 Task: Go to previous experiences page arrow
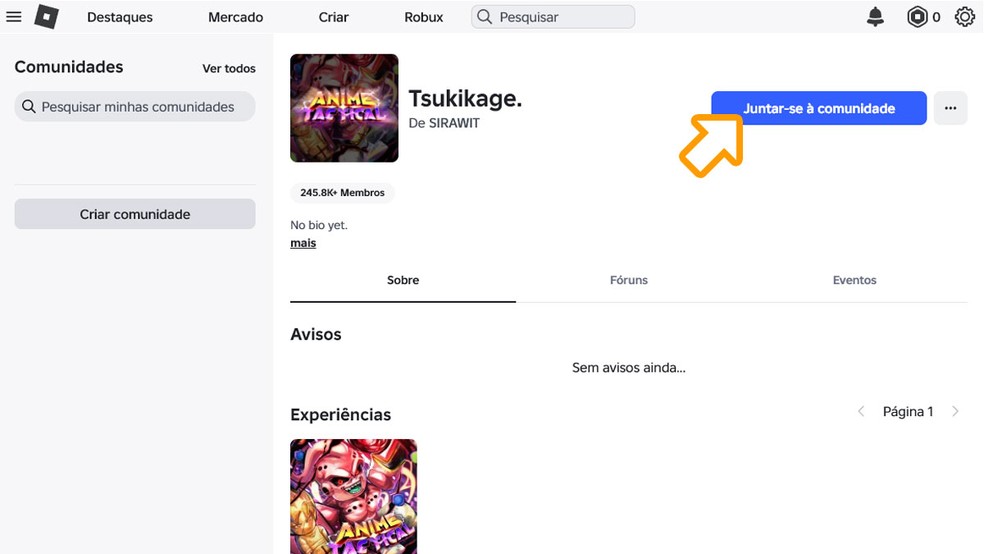pyautogui.click(x=861, y=412)
